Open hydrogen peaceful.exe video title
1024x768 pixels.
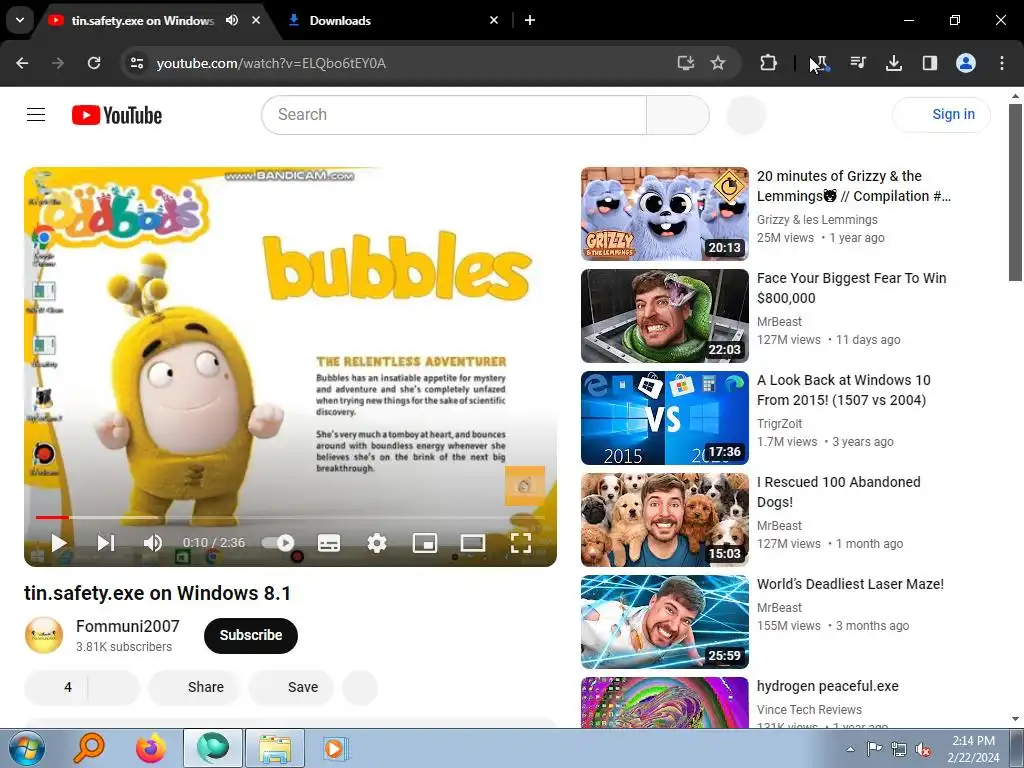coord(827,686)
